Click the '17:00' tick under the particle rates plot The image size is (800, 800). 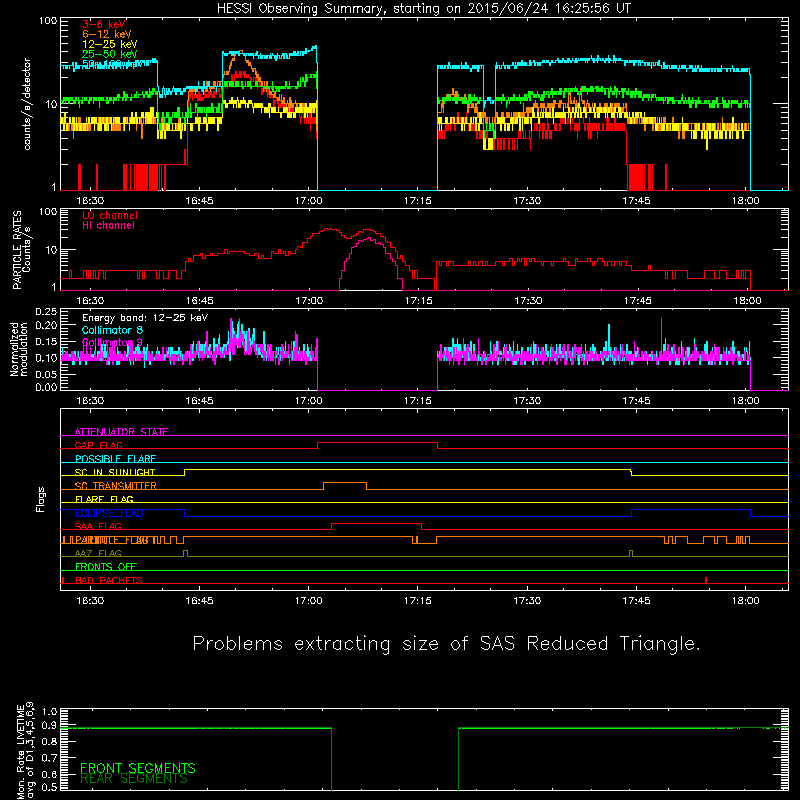pyautogui.click(x=309, y=301)
